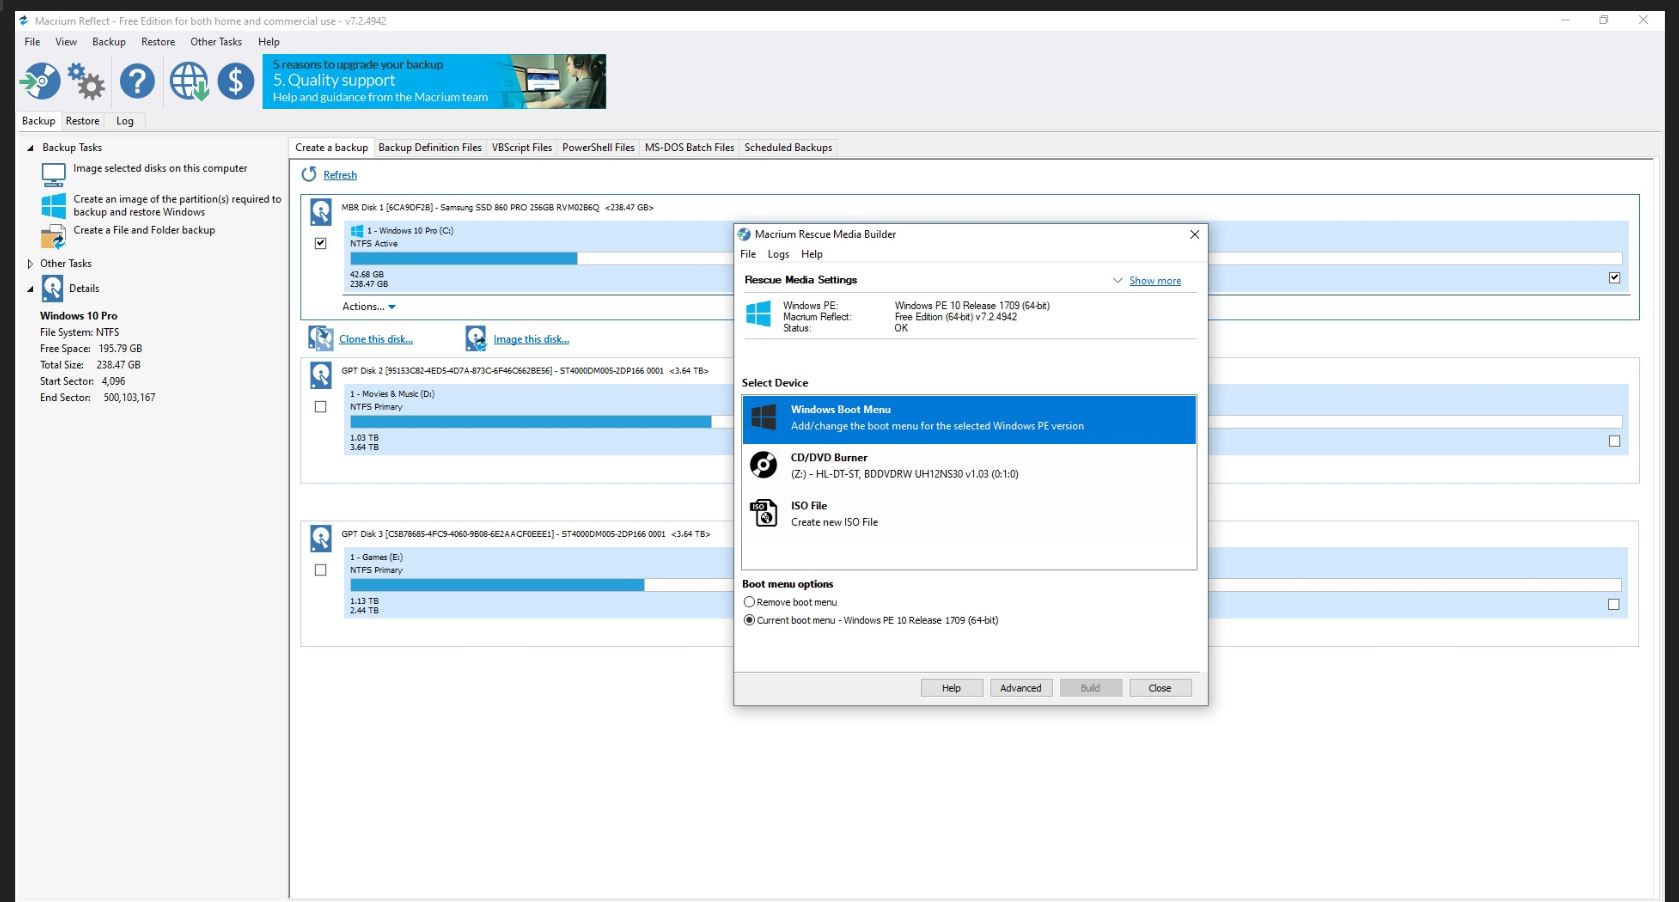Collapse the Backup Tasks tree section
Screen dimensions: 1679x902
30,148
